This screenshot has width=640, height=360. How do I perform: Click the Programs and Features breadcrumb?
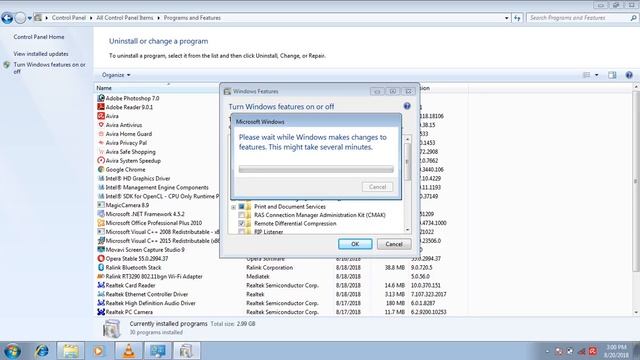(192, 18)
